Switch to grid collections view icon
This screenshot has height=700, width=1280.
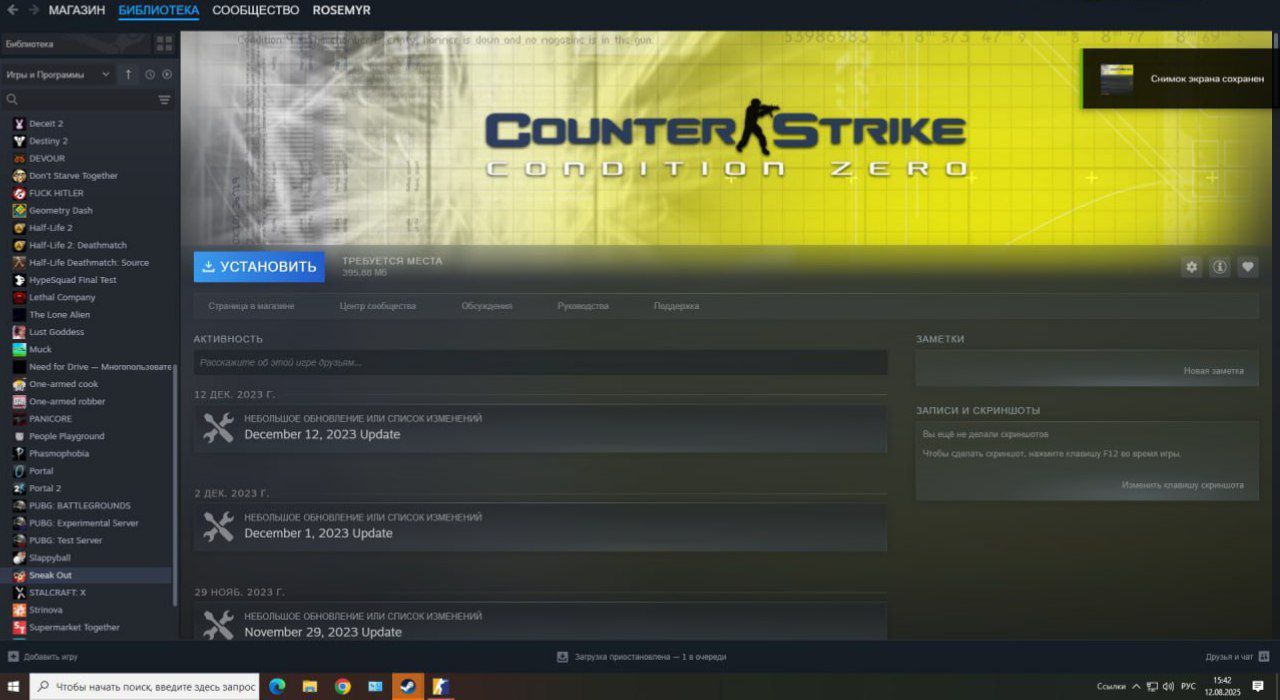coord(164,44)
